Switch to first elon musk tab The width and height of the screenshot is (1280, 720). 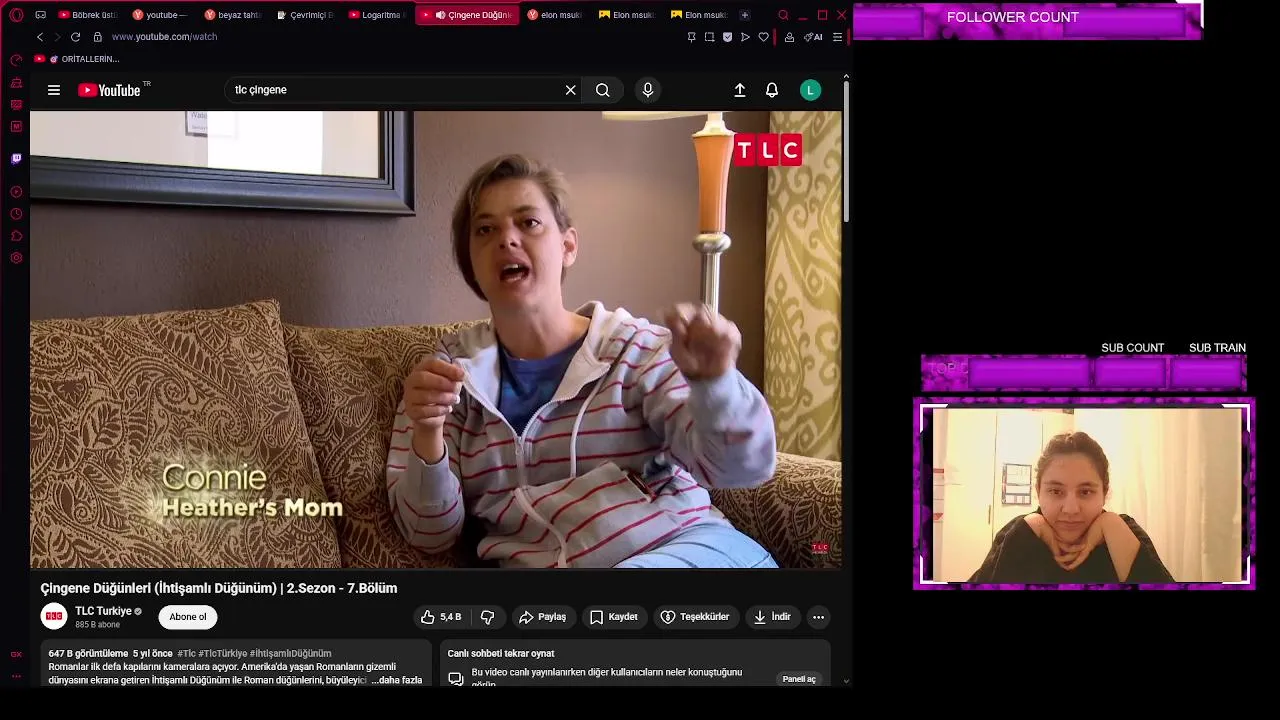[x=556, y=15]
